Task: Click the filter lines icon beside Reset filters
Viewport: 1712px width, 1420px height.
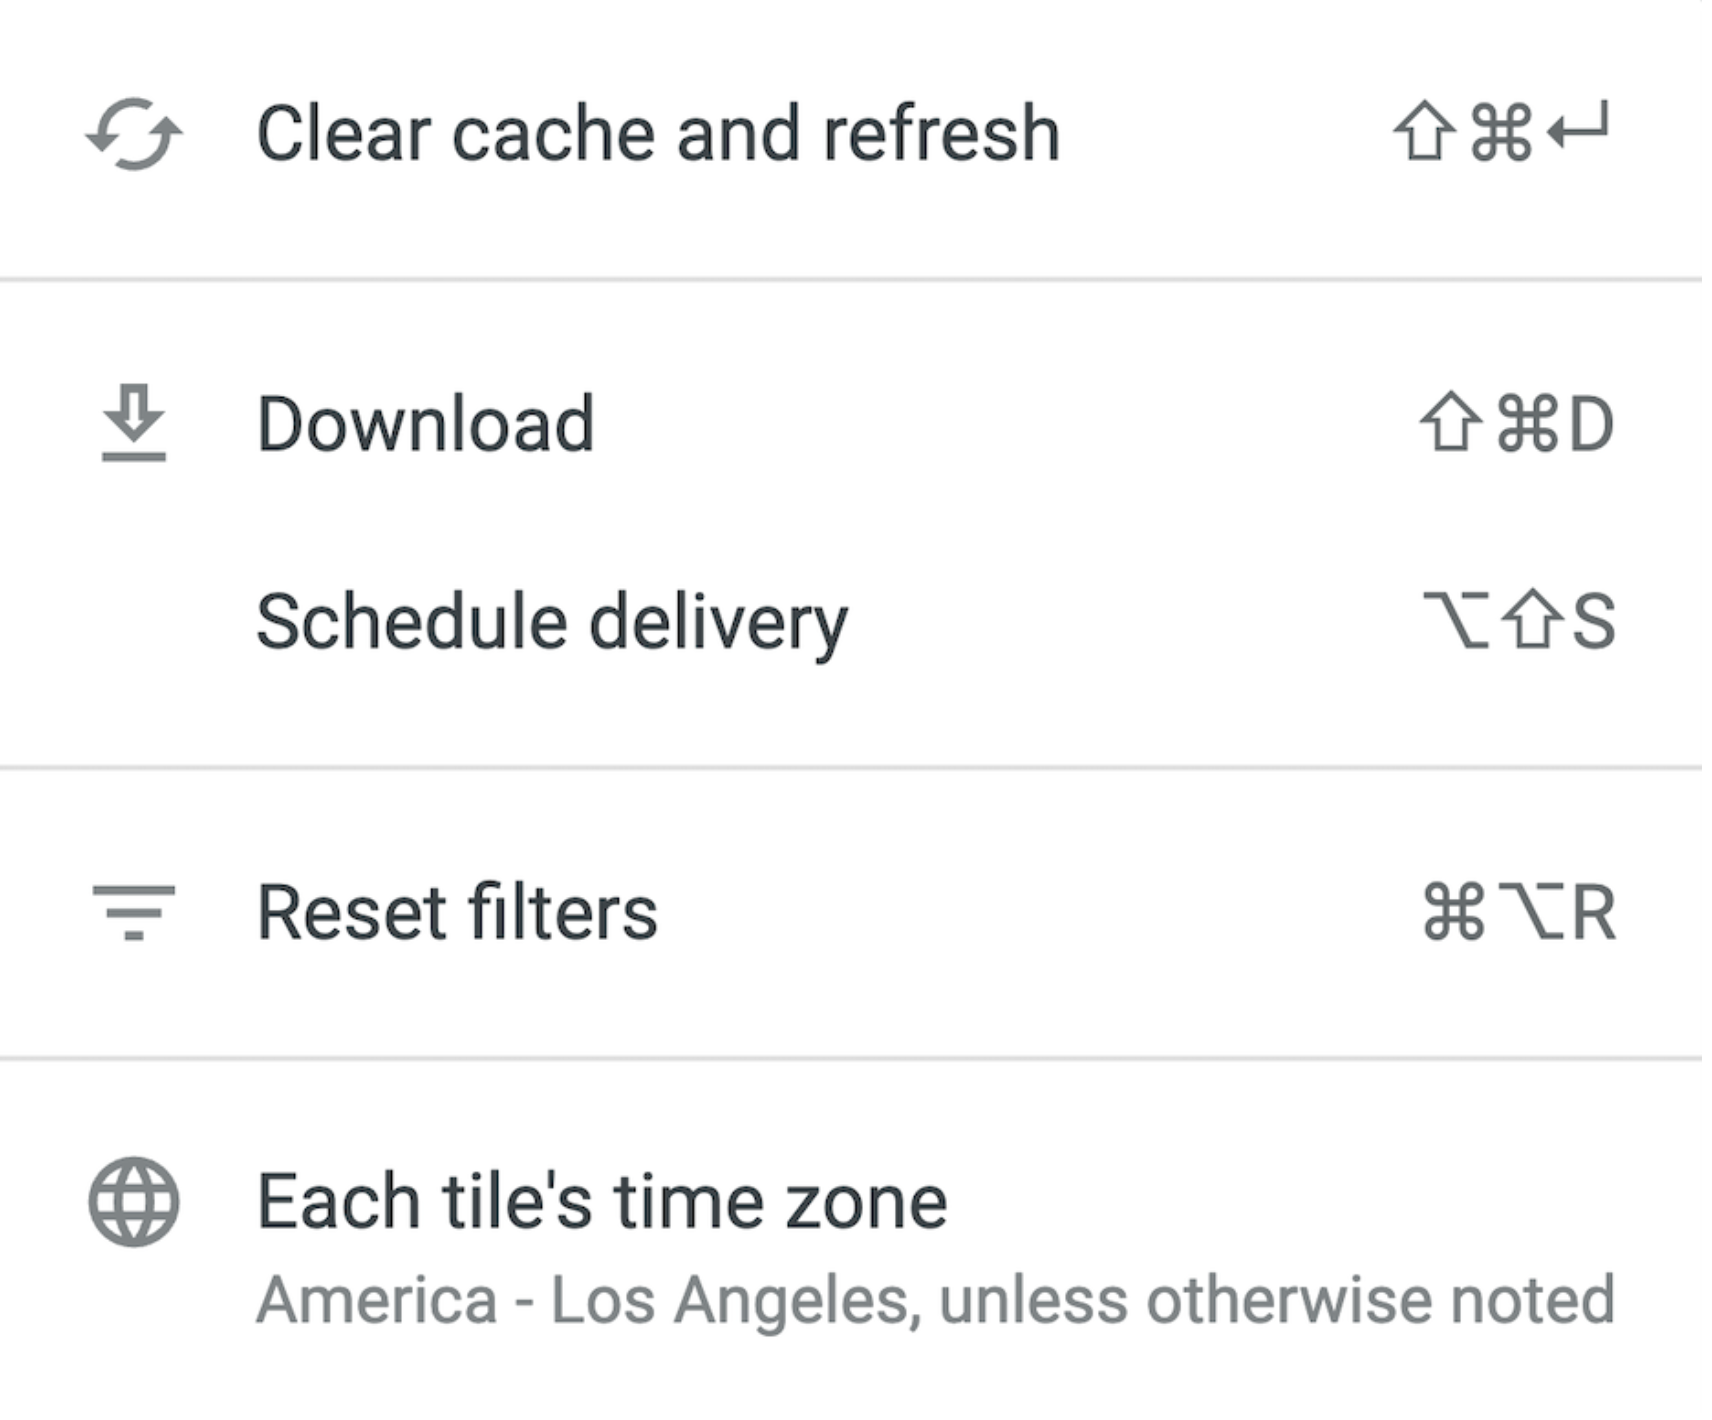Action: (x=133, y=910)
